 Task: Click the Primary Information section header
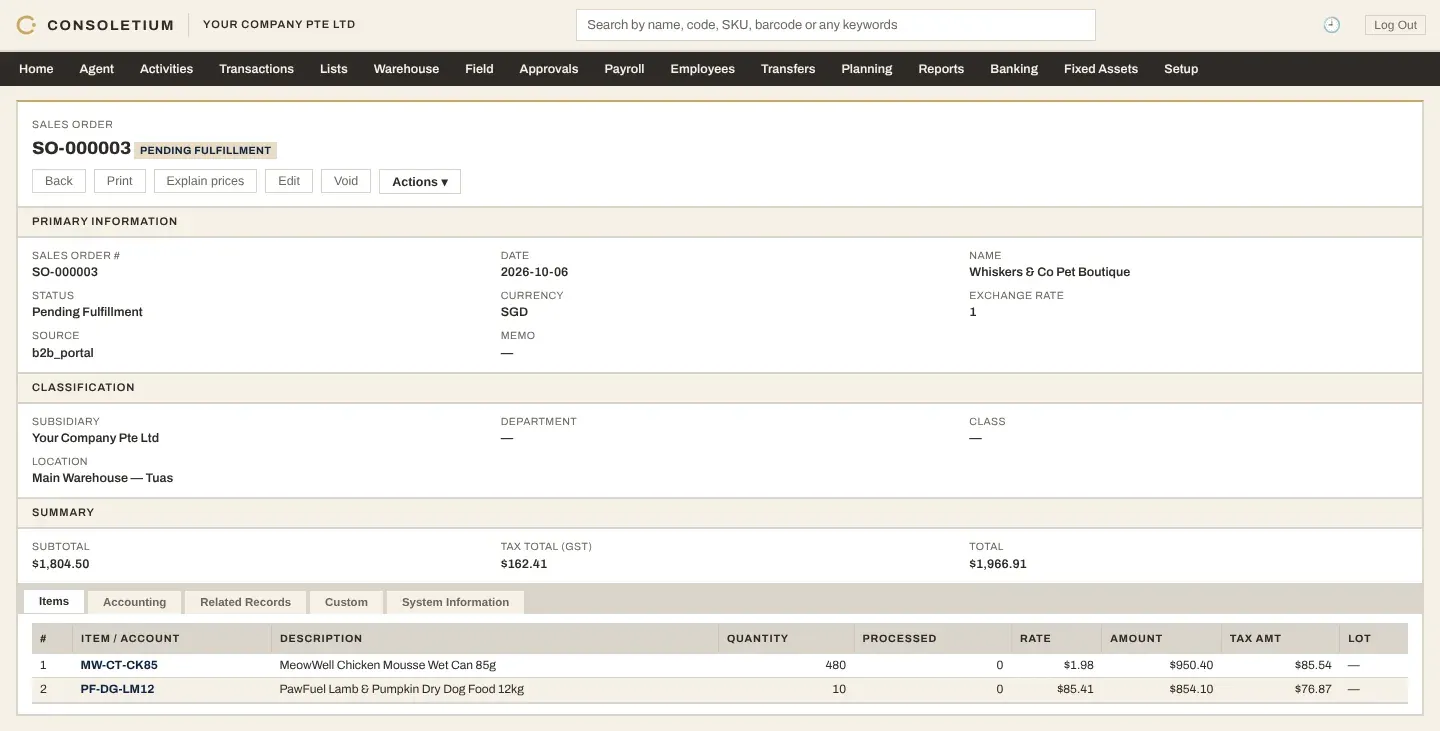pyautogui.click(x=720, y=222)
